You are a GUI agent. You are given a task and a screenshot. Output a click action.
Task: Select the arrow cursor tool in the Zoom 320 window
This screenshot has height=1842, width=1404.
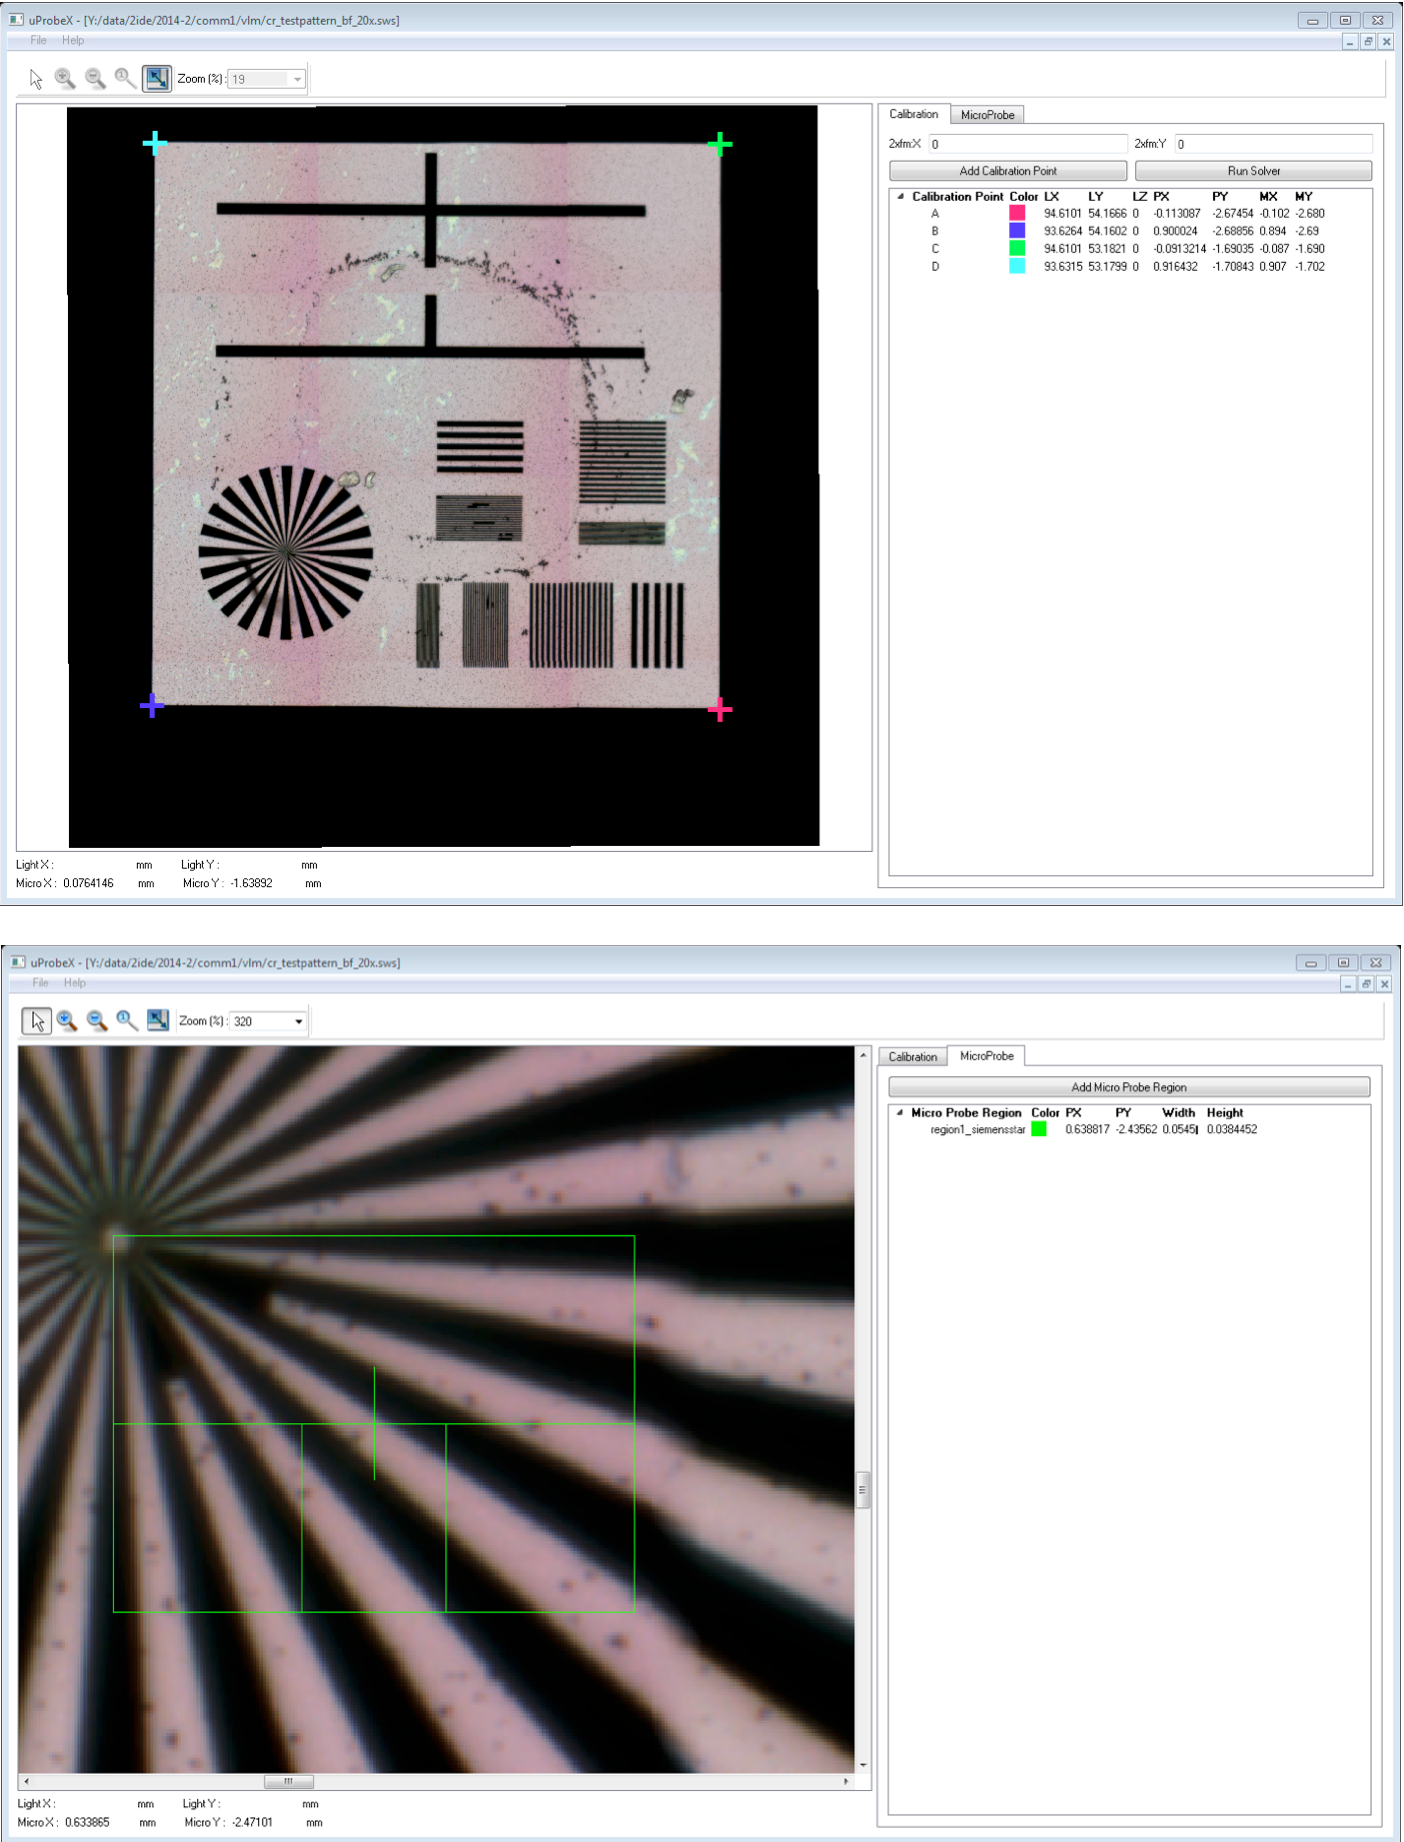coord(37,1021)
